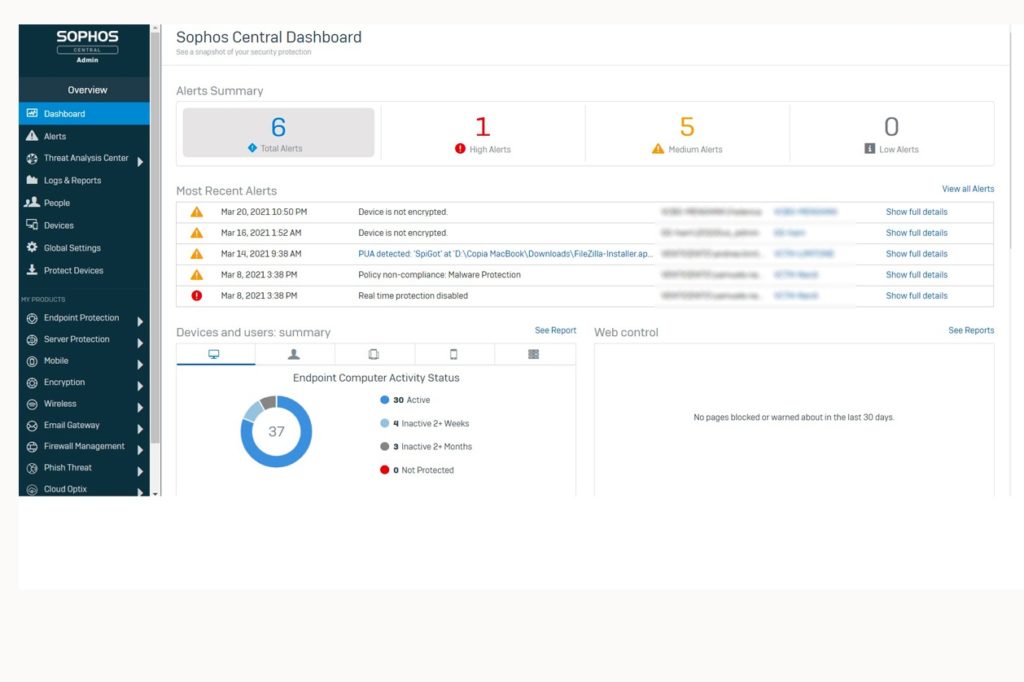1024x682 pixels.
Task: Expand the Email Gateway arrow
Action: pos(140,429)
